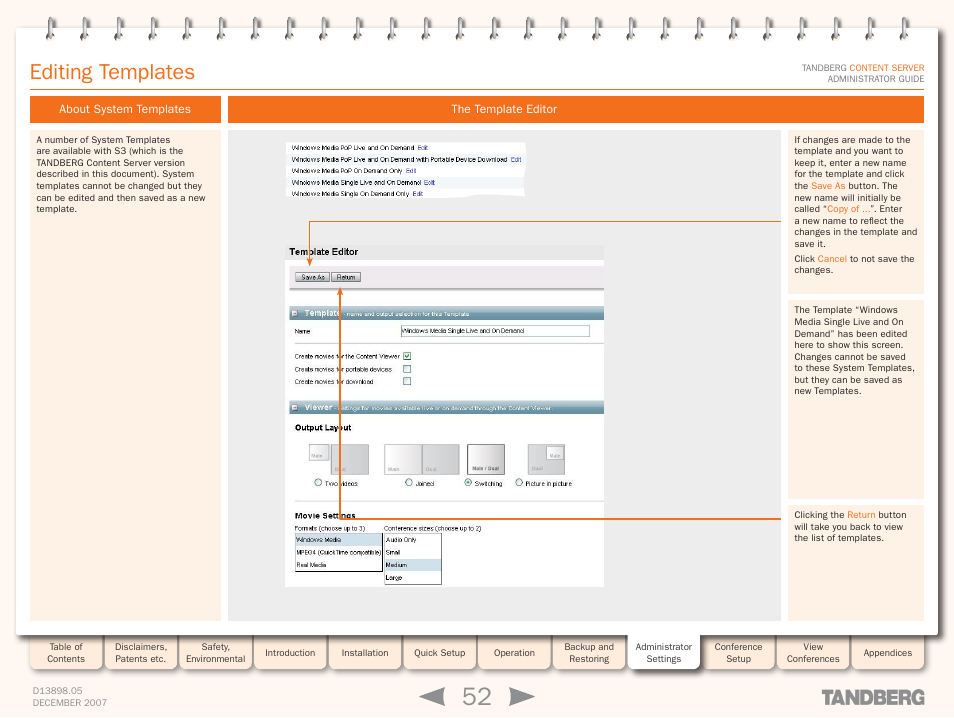This screenshot has width=954, height=718.
Task: Click the TANDBERG logo
Action: pos(873,697)
